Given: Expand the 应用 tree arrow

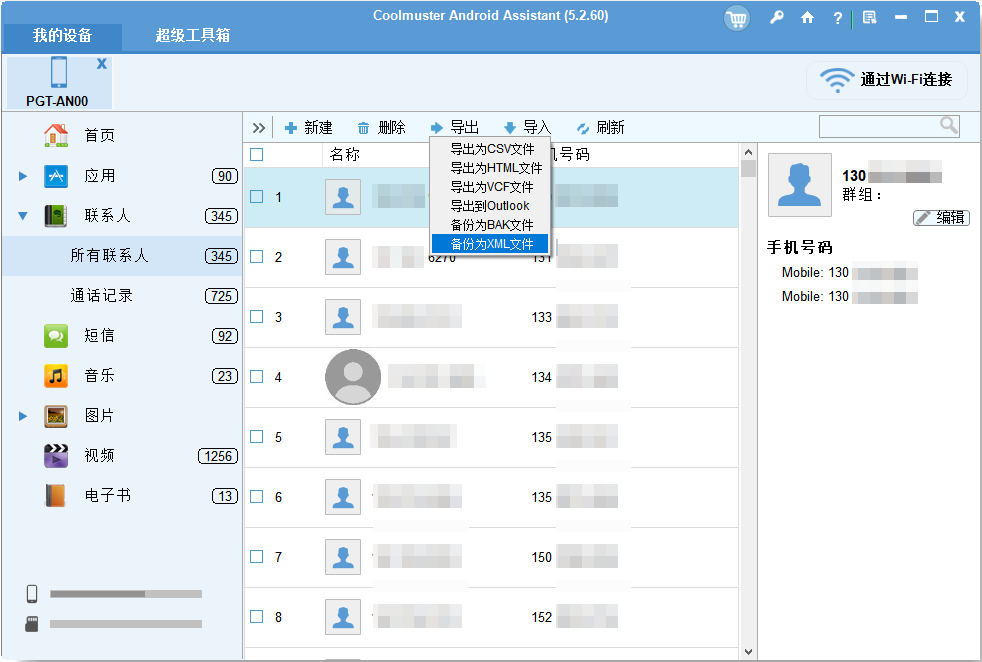Looking at the screenshot, I should 23,176.
